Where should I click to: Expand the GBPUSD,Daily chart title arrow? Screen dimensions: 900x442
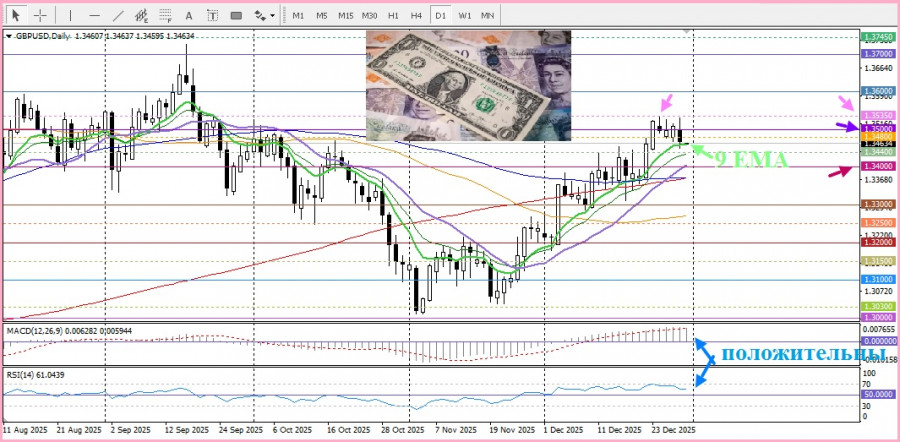[x=9, y=35]
